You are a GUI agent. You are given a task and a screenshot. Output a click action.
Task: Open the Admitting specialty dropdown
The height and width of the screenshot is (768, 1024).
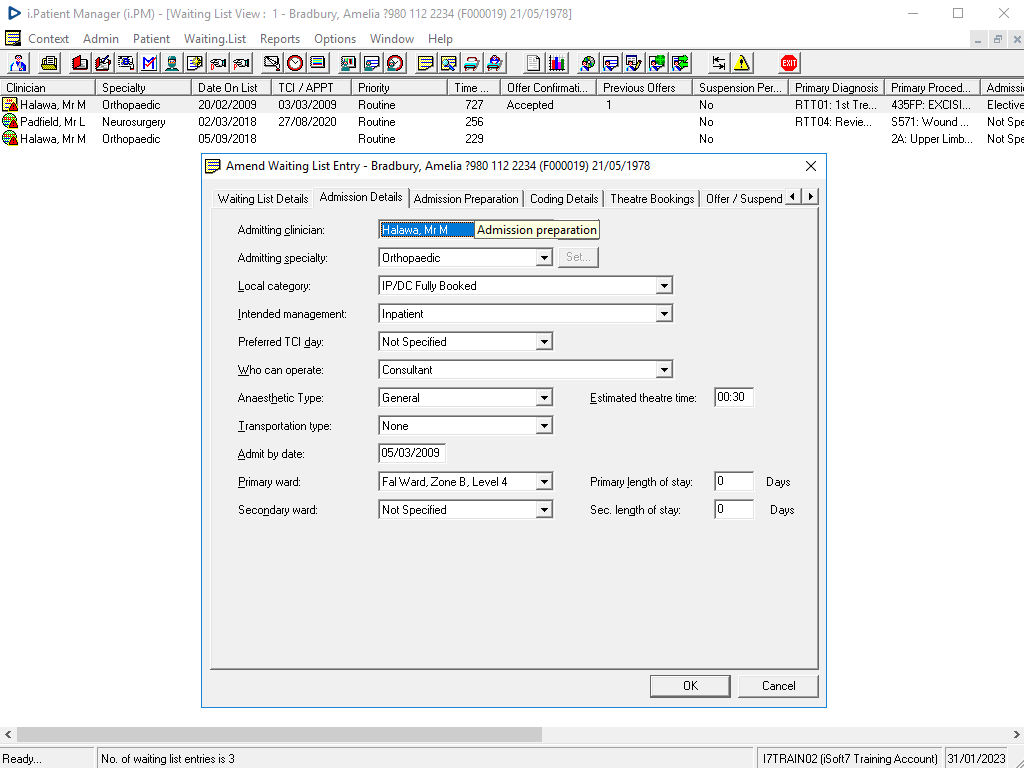pos(544,258)
